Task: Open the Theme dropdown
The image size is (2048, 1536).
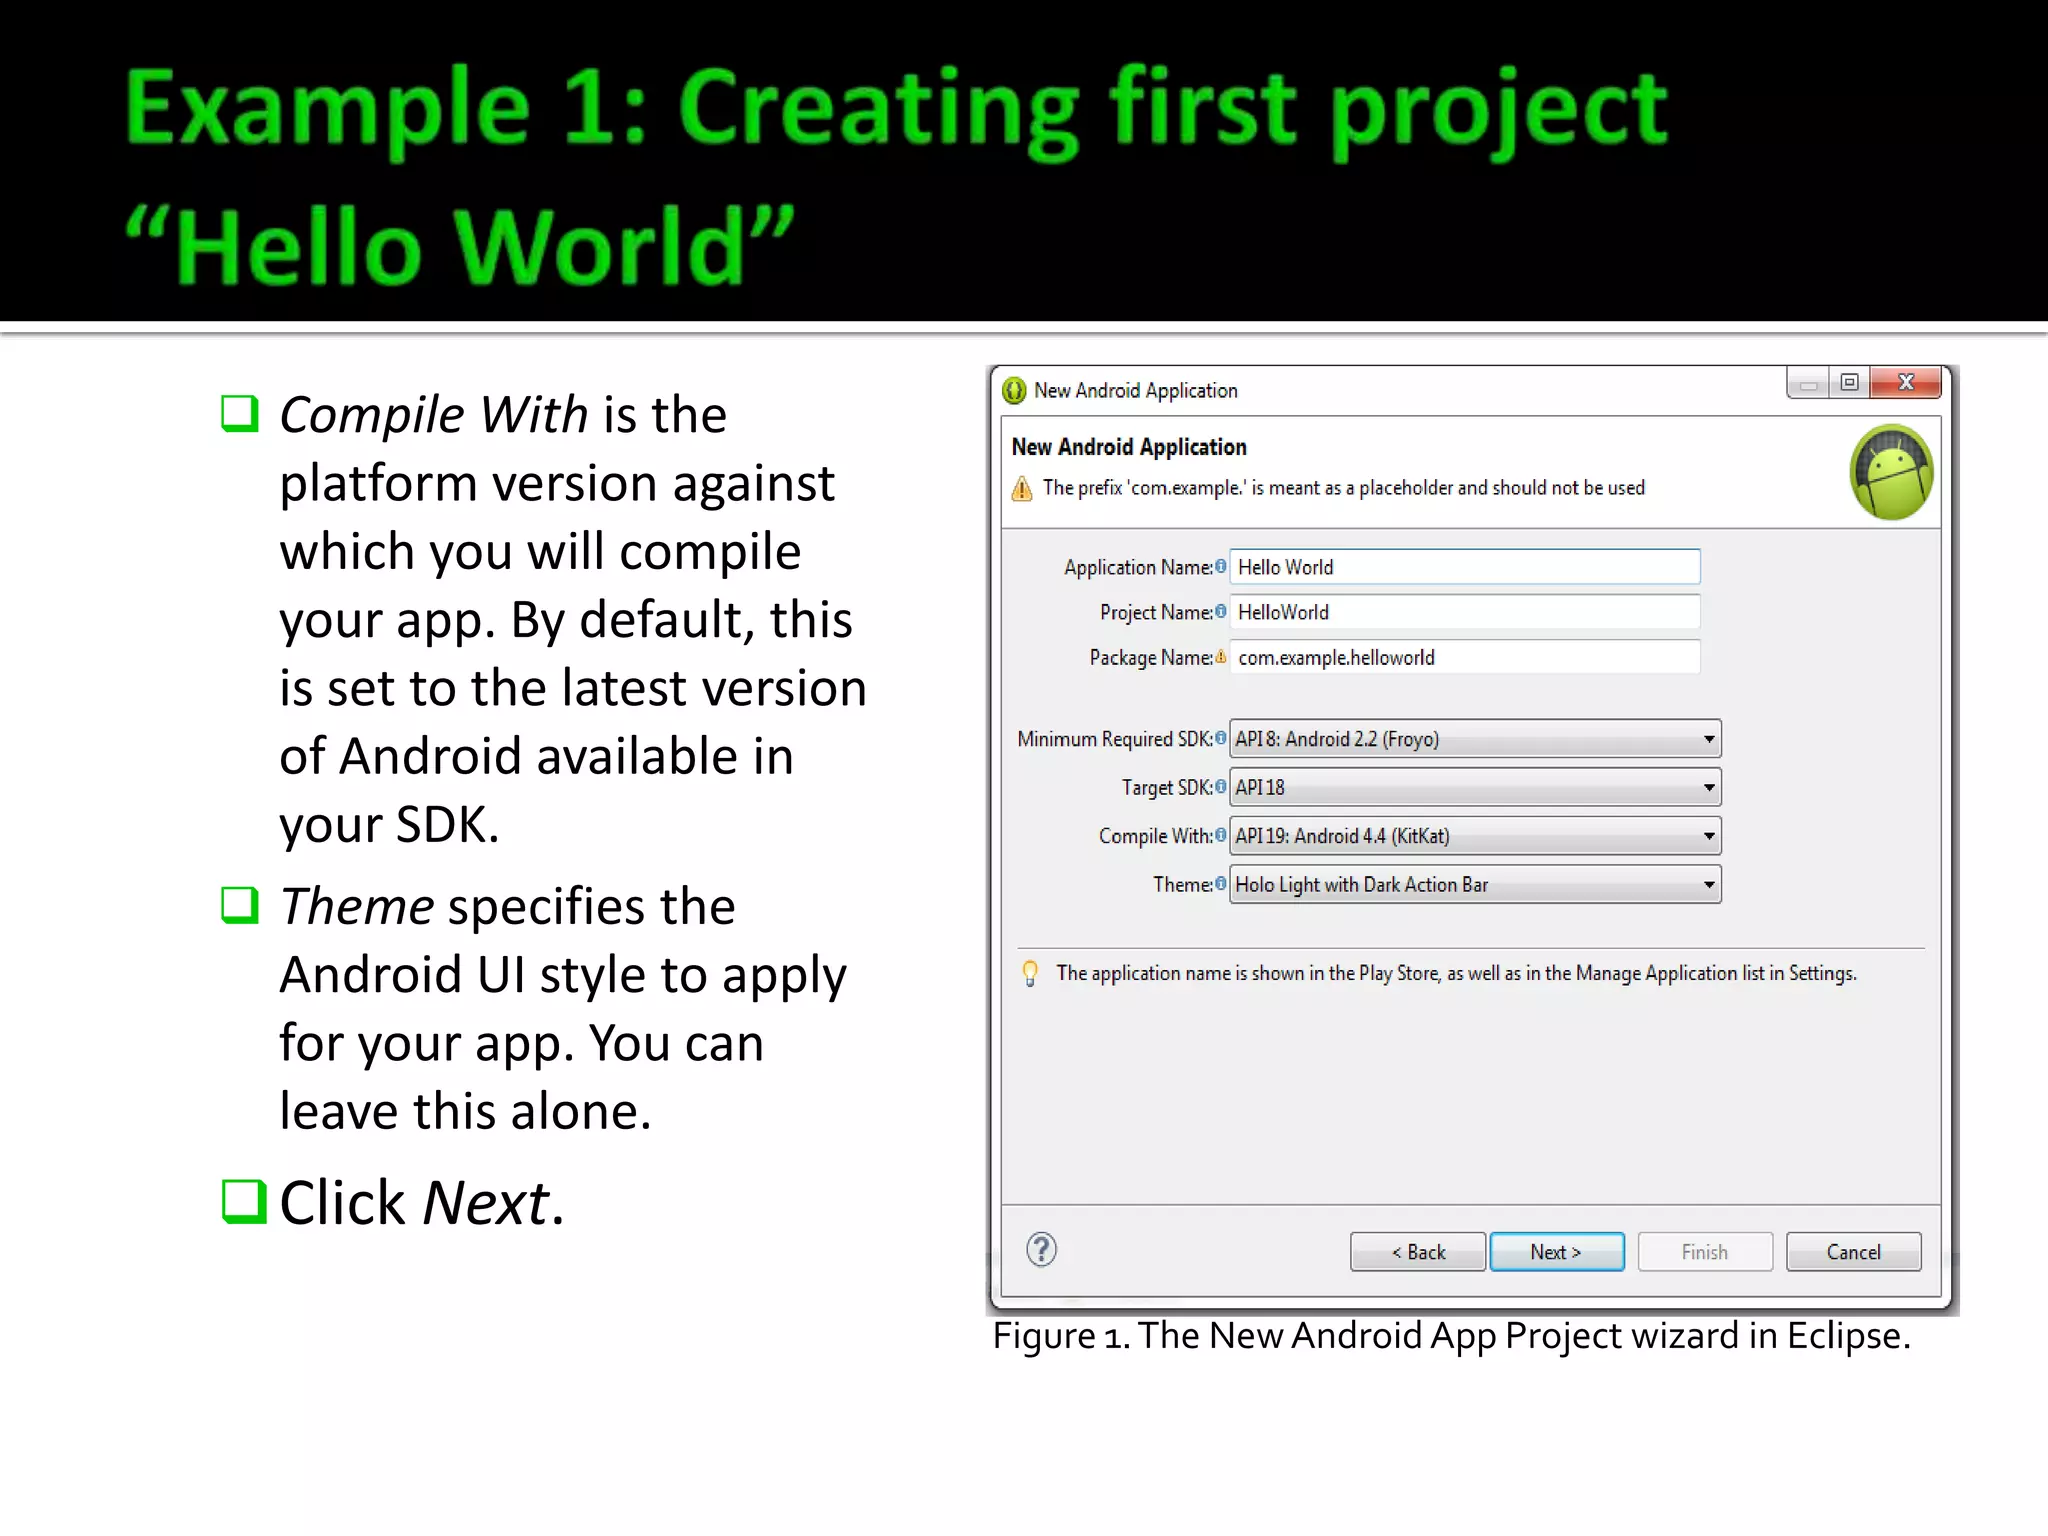Action: [1475, 884]
